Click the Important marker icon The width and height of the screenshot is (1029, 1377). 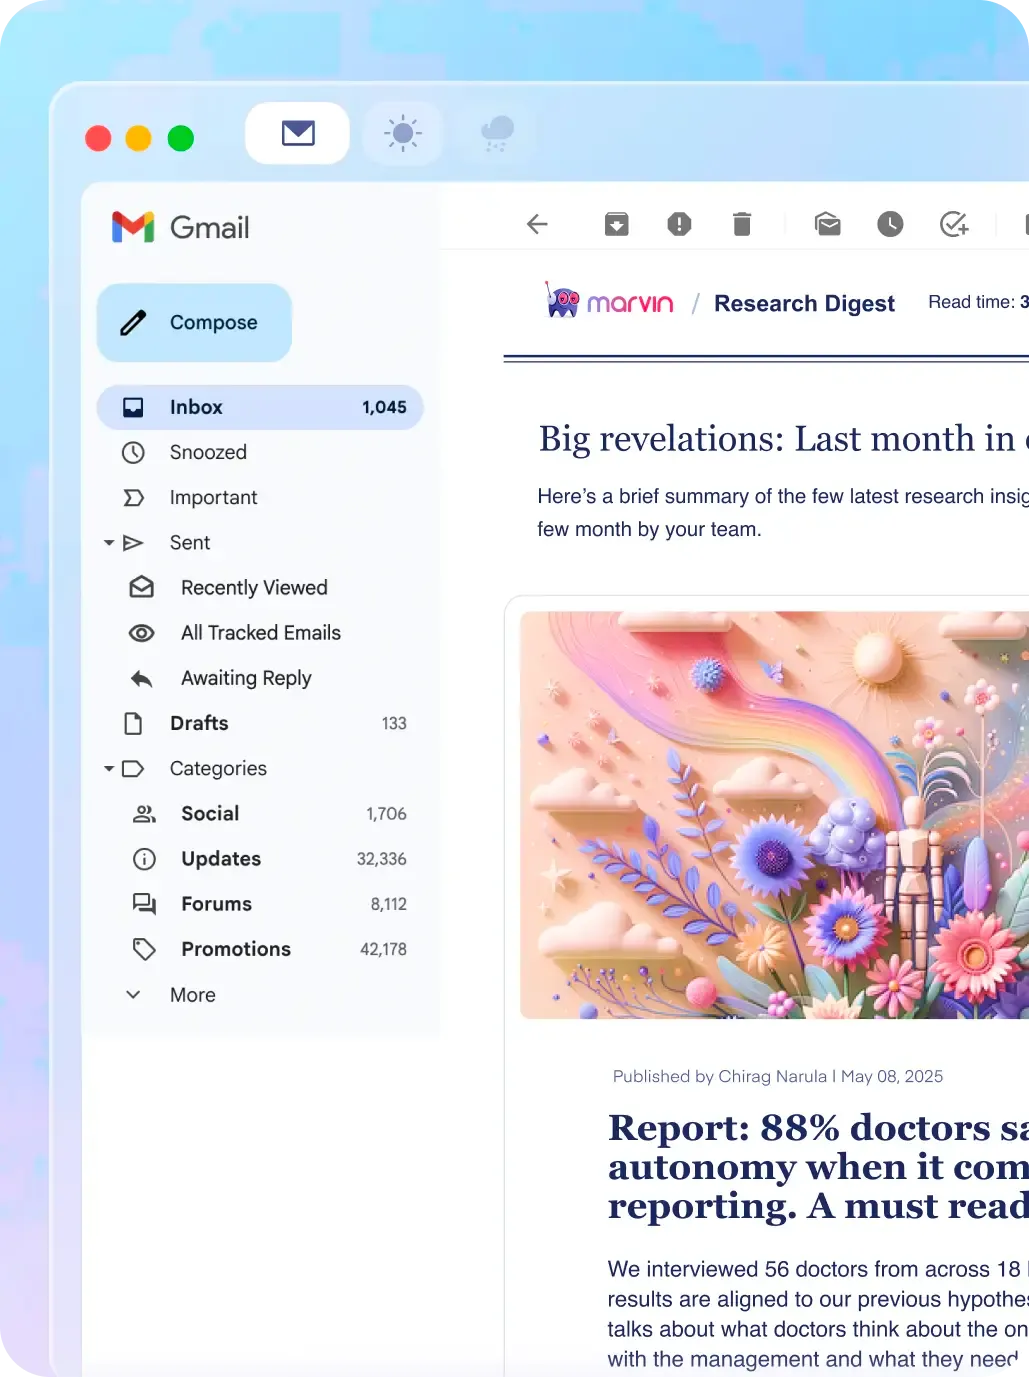(x=133, y=498)
